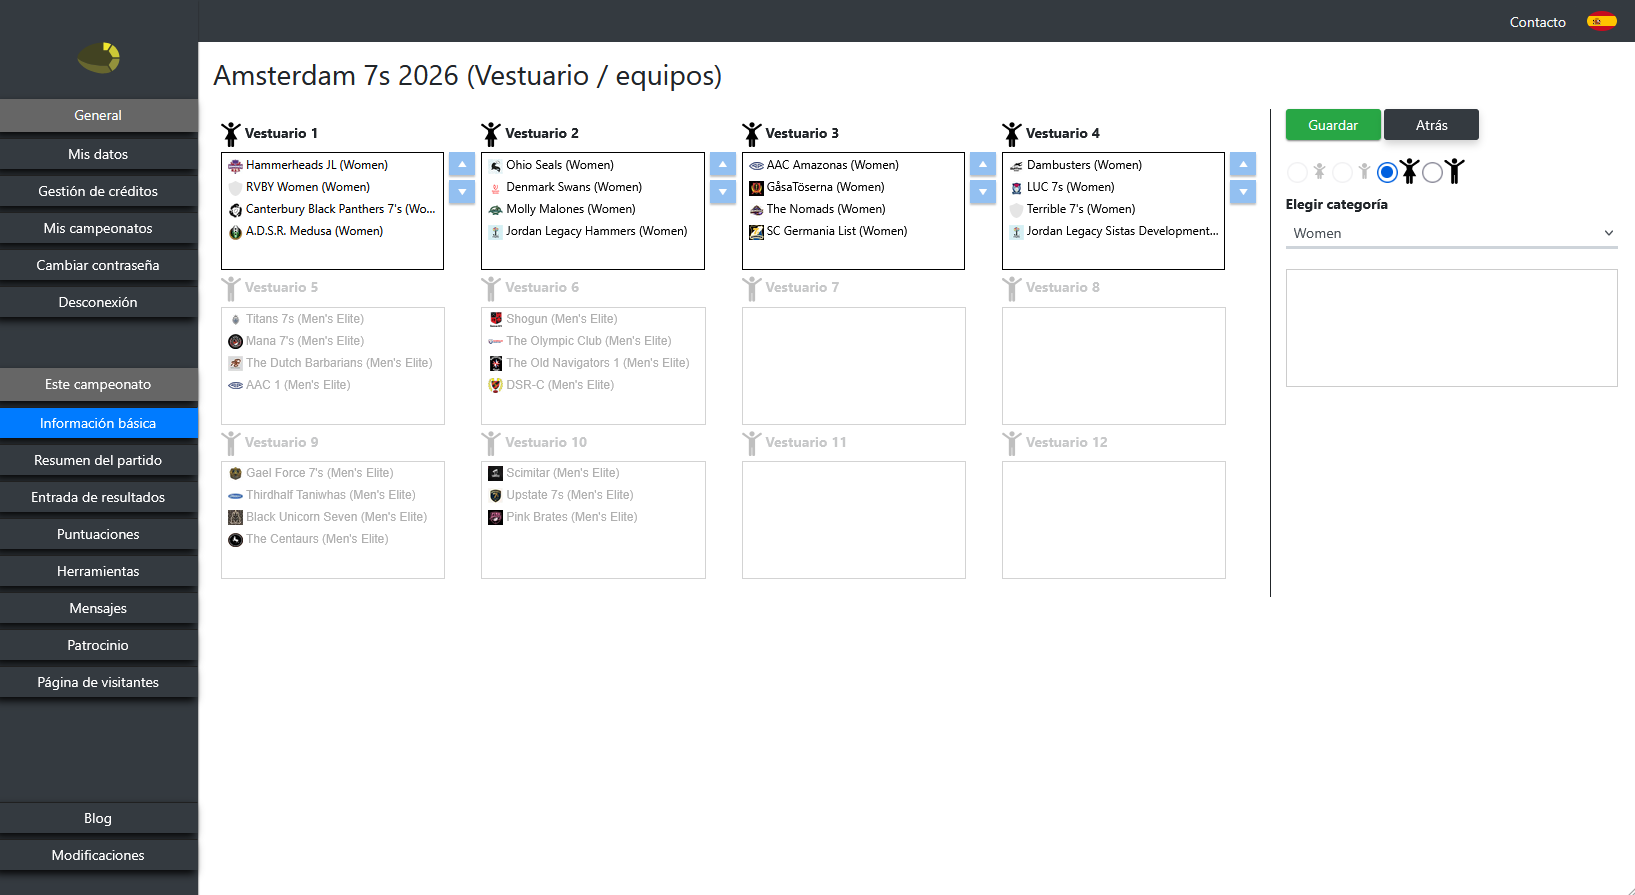Click the down arrow beside Vestuario 2
Viewport: 1635px width, 895px height.
(x=722, y=192)
